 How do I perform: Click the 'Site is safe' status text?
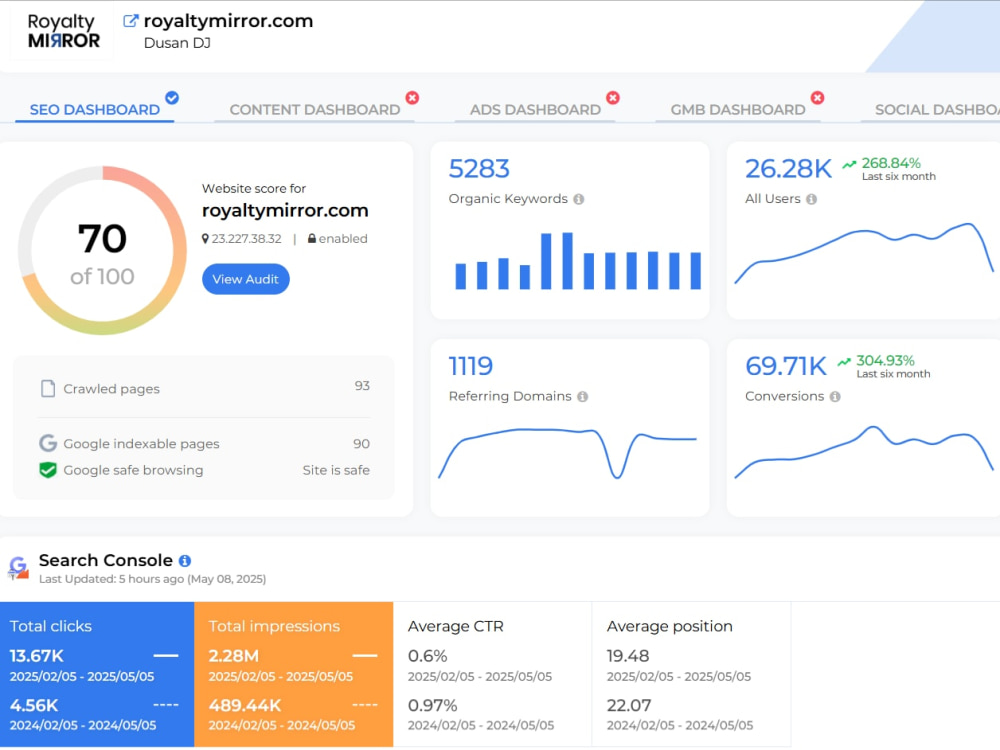coord(336,470)
